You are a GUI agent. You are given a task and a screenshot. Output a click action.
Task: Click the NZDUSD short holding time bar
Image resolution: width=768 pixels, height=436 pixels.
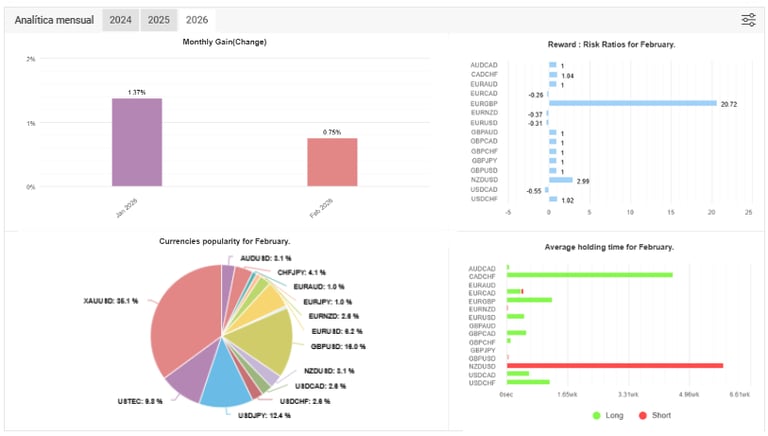pyautogui.click(x=615, y=366)
